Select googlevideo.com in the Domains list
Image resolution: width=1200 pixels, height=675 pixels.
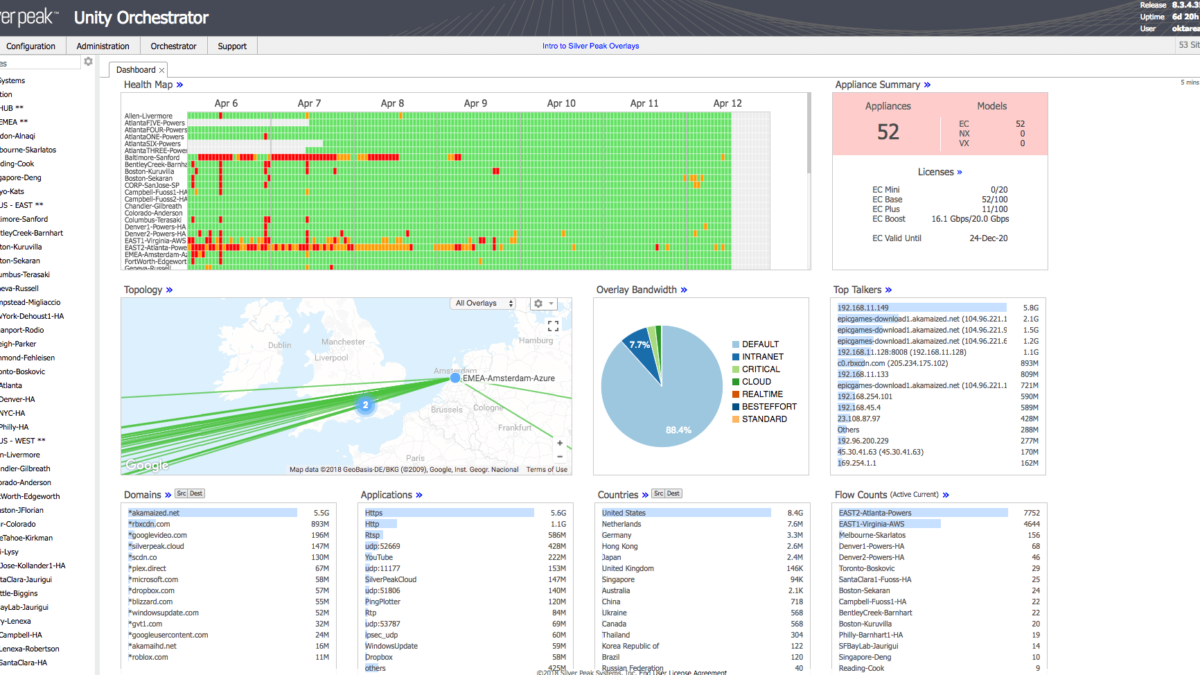(x=228, y=535)
